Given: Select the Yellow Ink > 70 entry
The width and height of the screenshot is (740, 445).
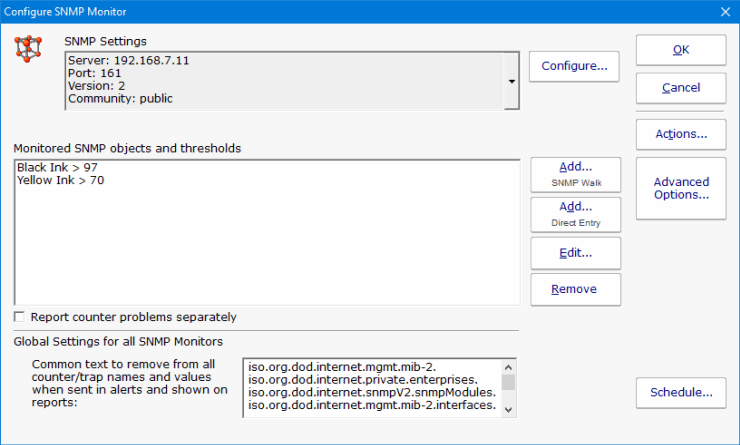Looking at the screenshot, I should 60,181.
